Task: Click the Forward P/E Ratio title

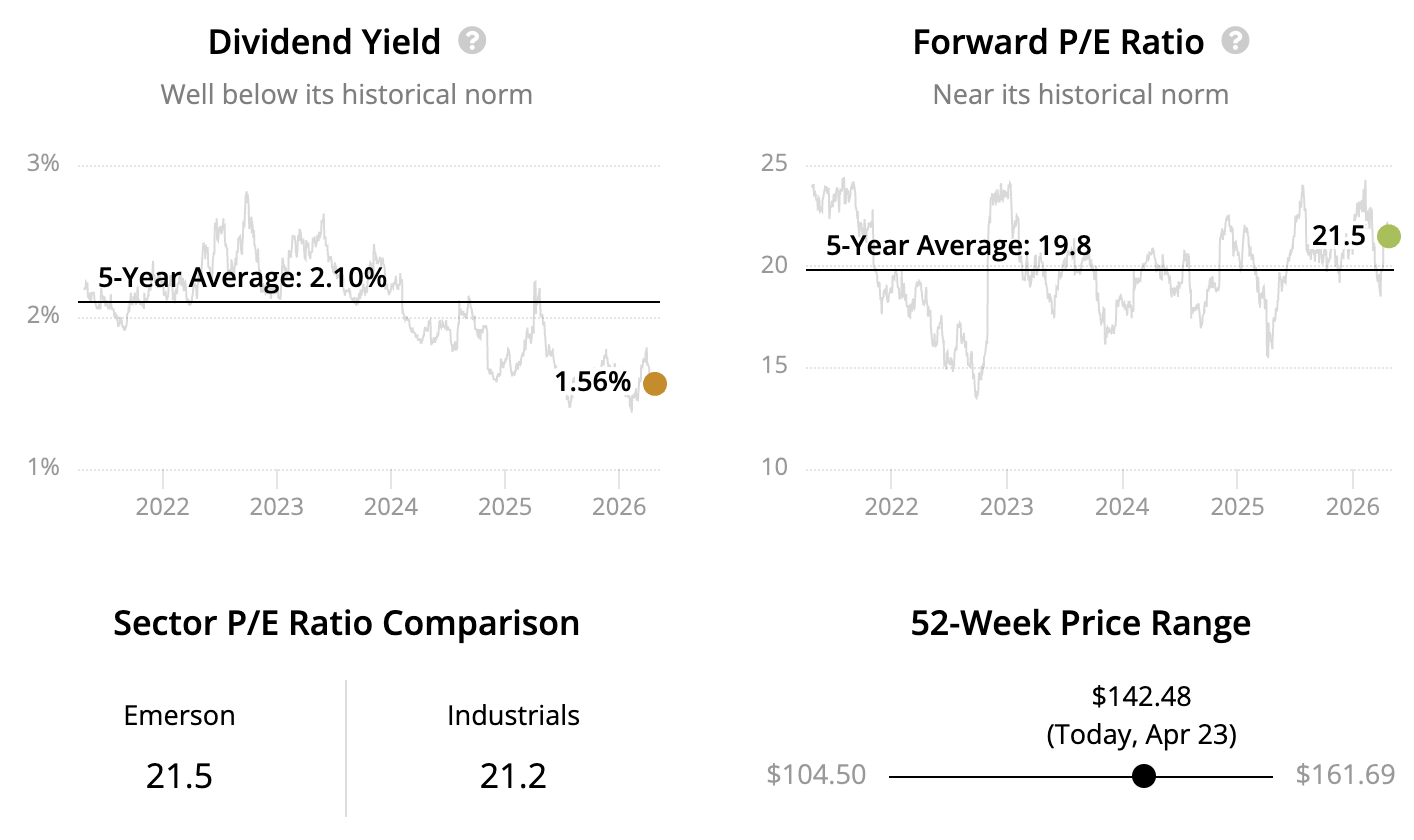Action: (1058, 42)
